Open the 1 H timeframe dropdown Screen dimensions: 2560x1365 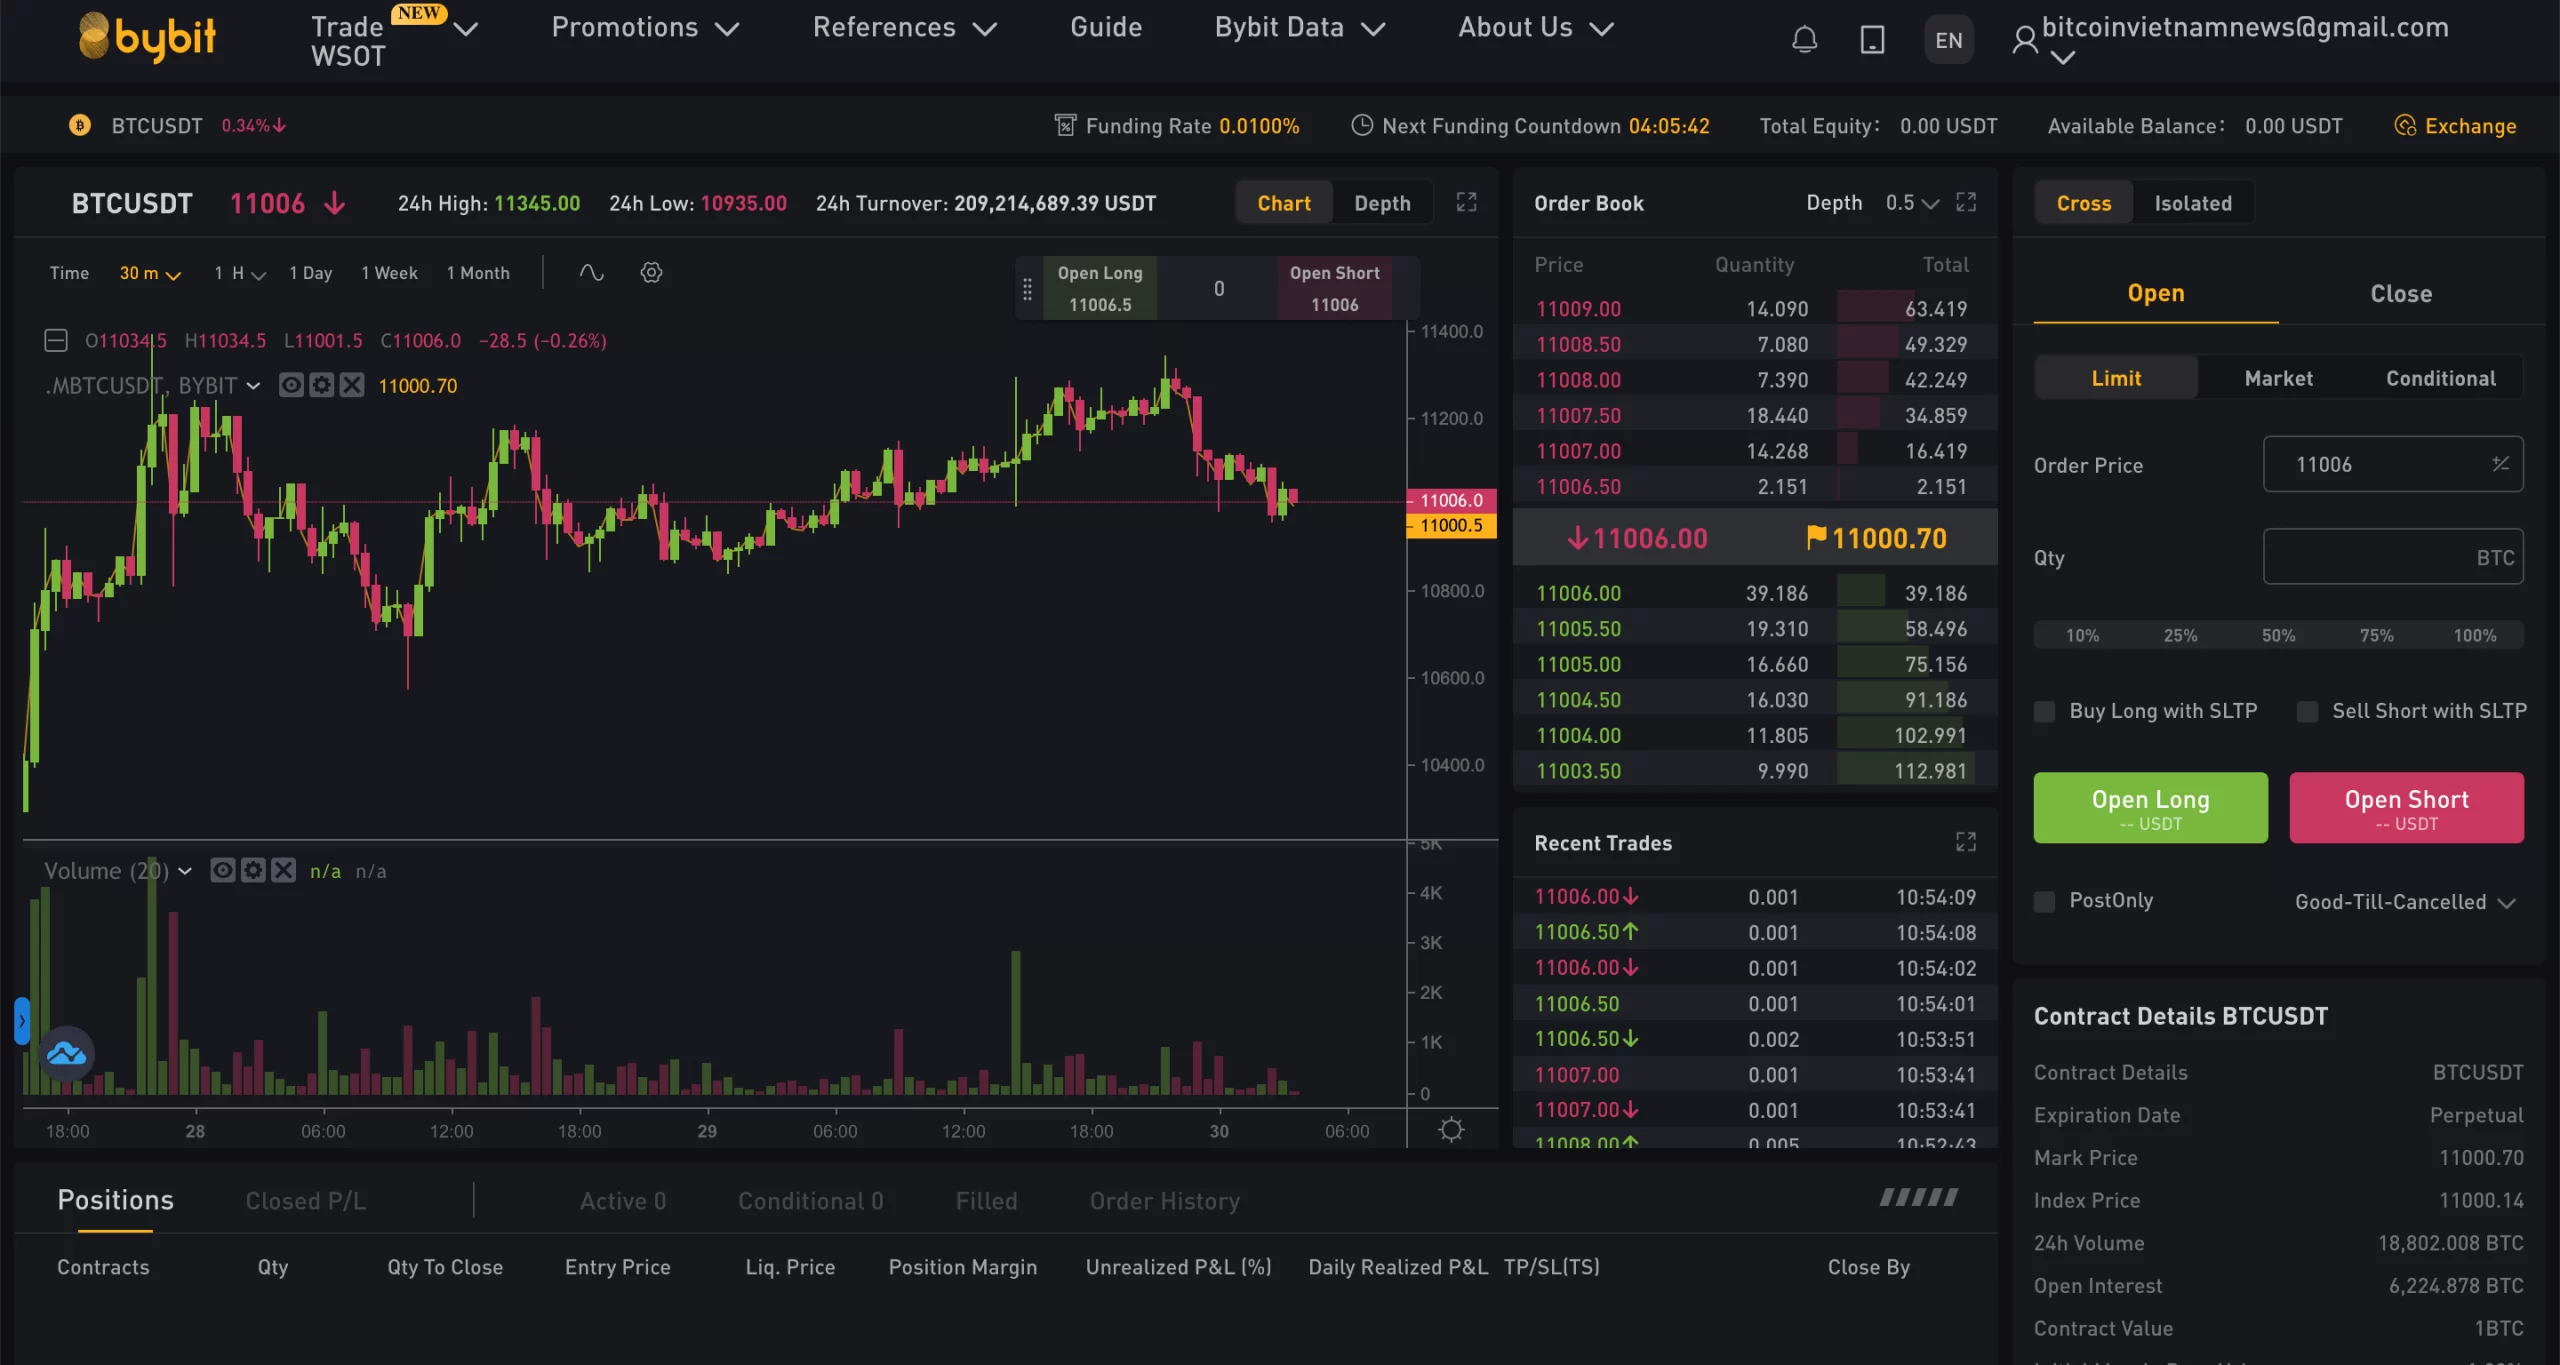(239, 273)
